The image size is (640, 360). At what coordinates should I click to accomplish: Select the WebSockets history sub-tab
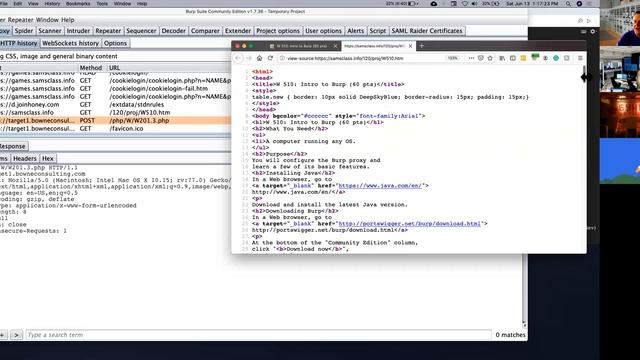tap(71, 43)
